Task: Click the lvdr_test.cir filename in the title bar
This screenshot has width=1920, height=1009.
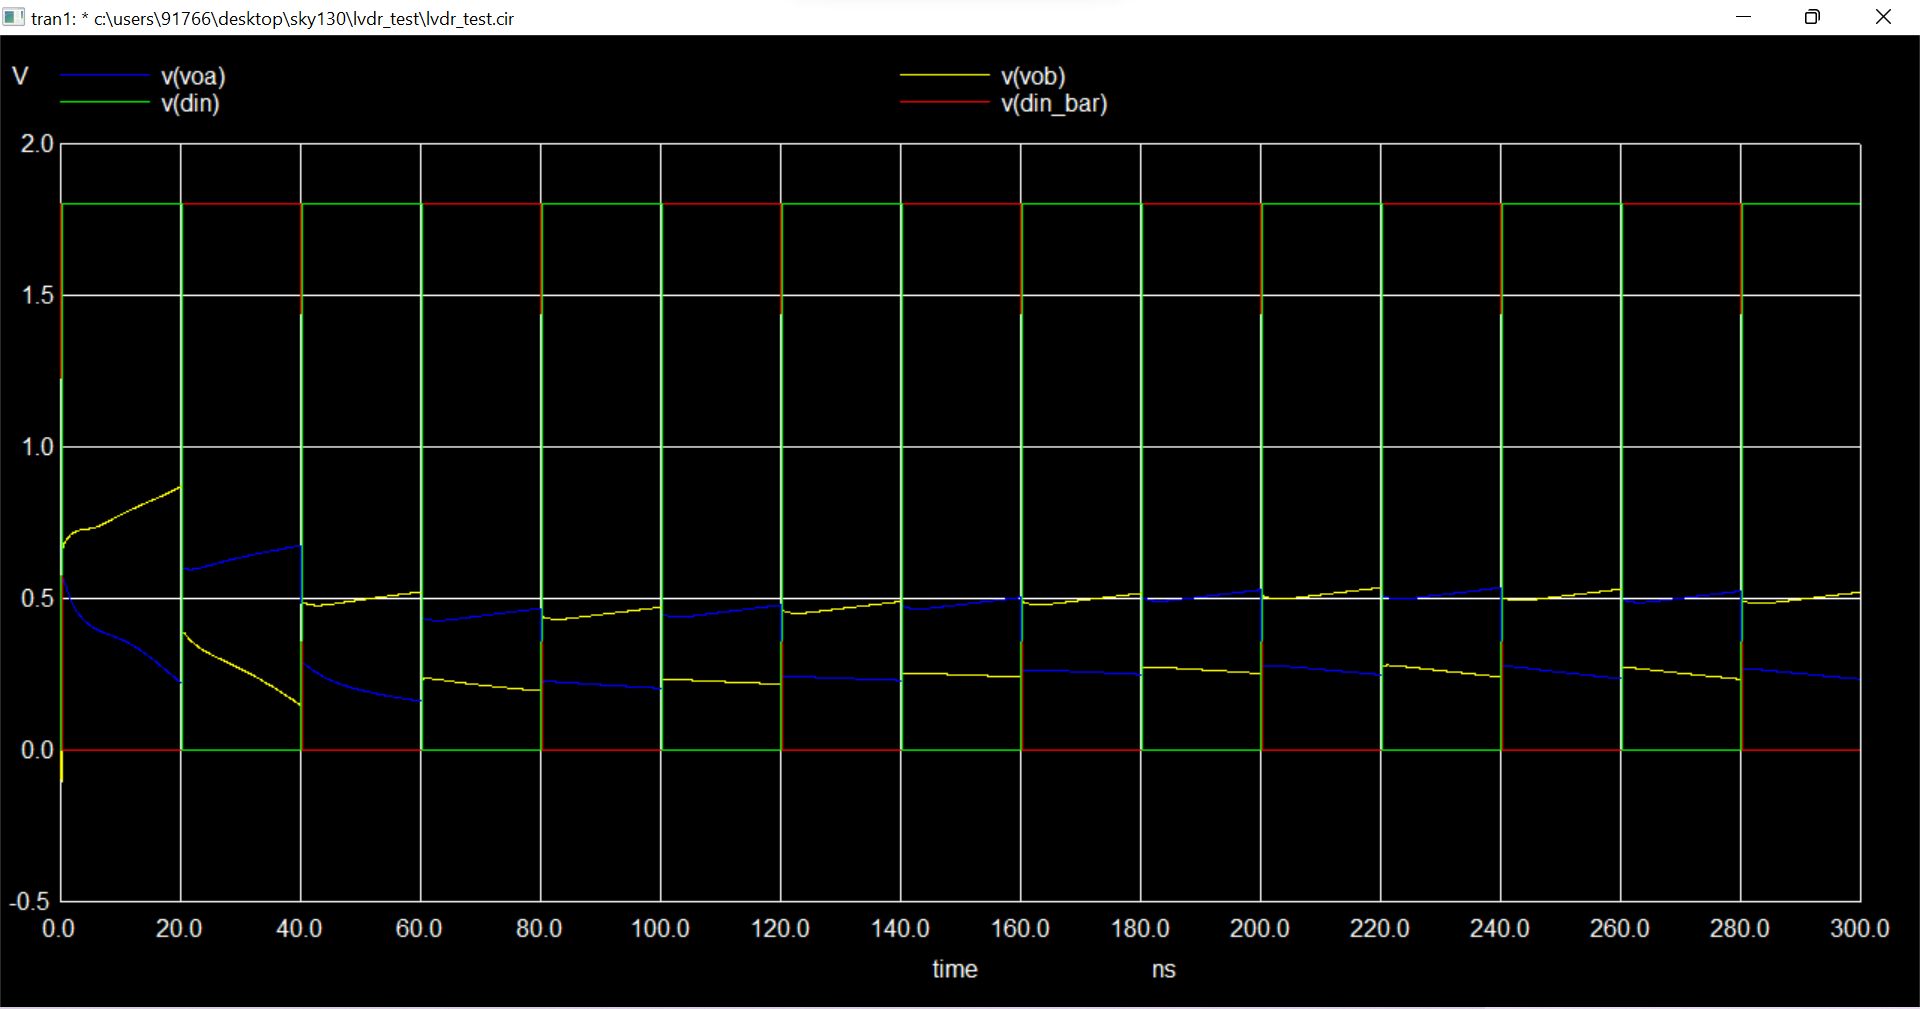Action: point(470,18)
